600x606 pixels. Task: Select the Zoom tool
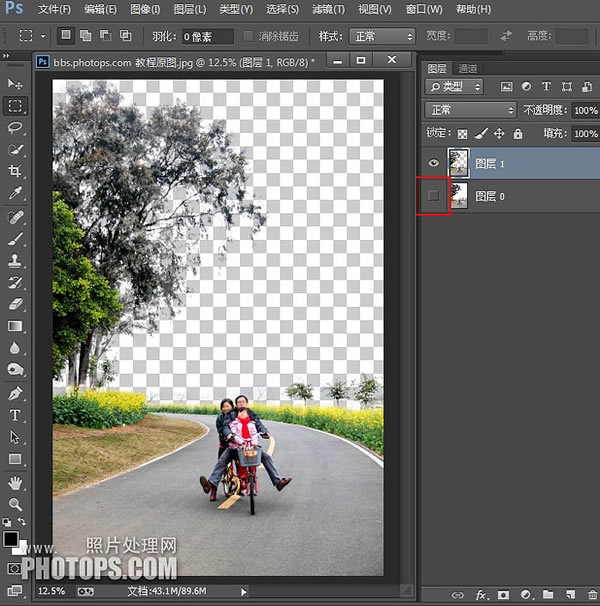pyautogui.click(x=15, y=504)
